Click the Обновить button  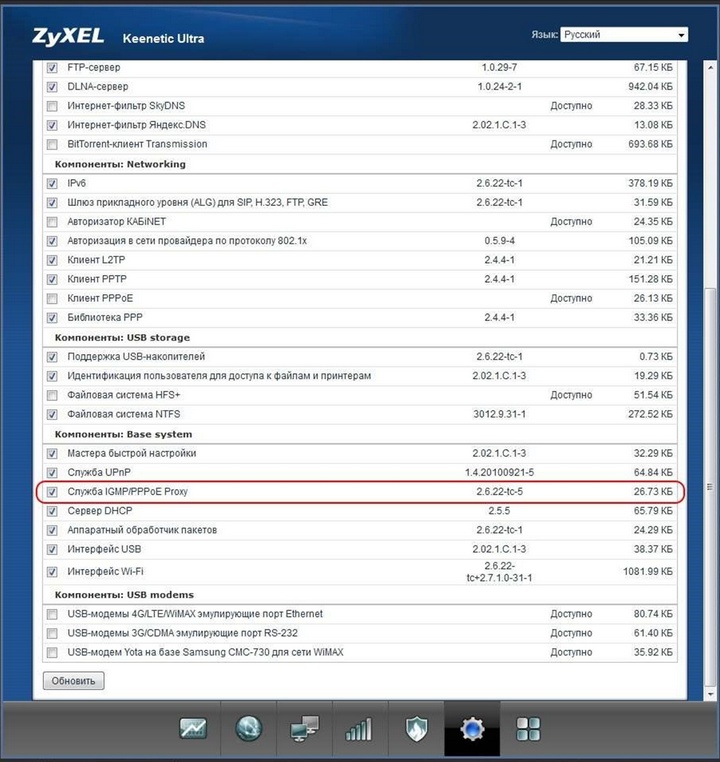(x=73, y=681)
